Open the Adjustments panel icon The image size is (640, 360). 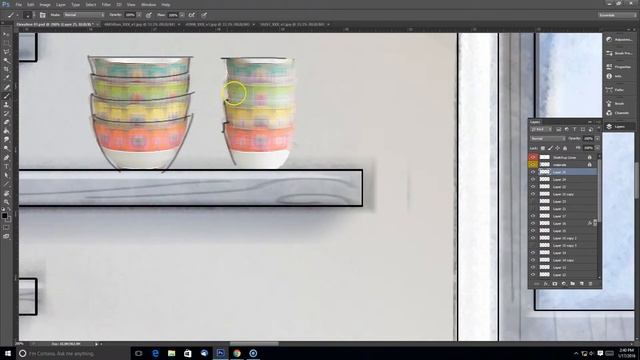609,40
